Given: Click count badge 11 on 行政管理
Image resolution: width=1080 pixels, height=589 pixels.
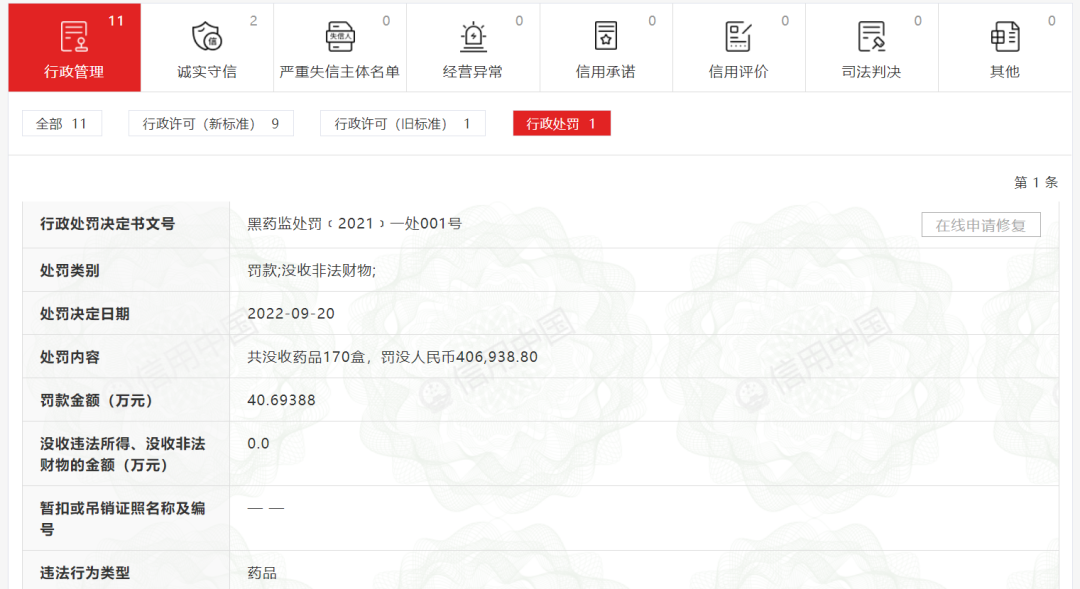Looking at the screenshot, I should point(116,21).
